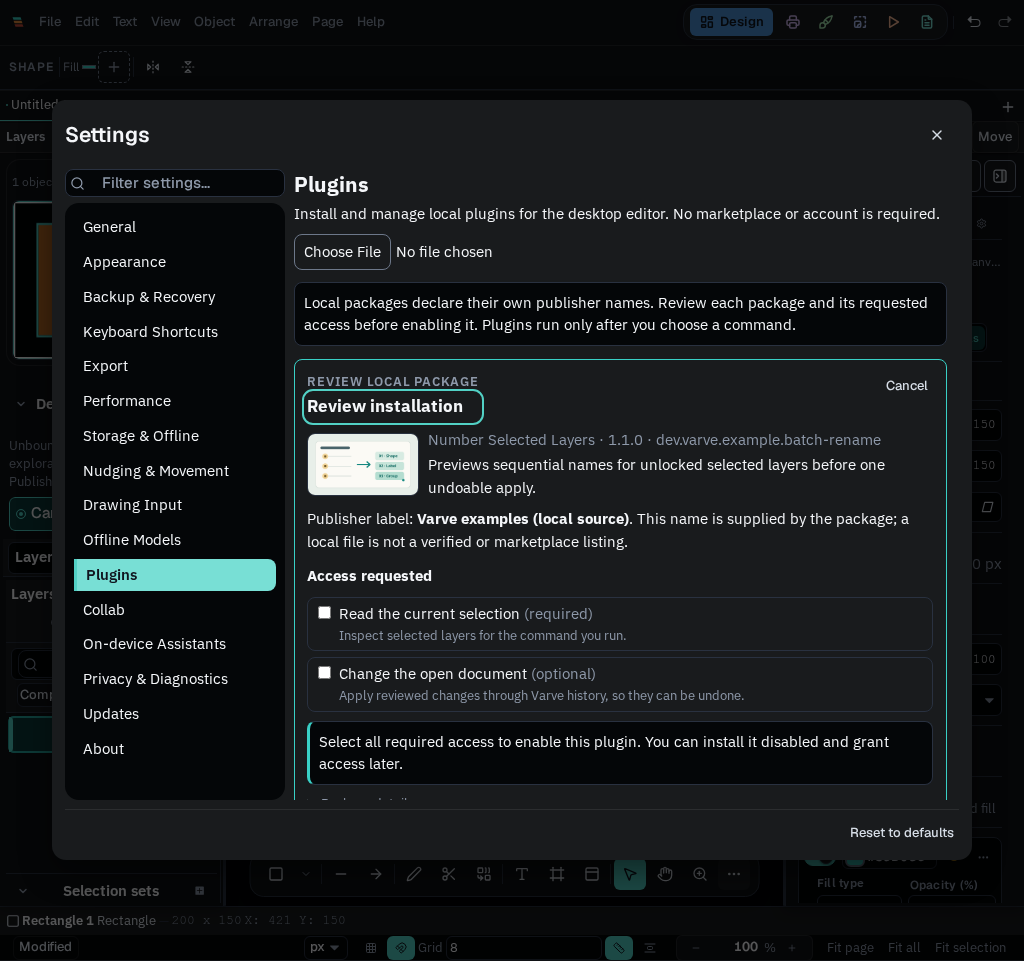Open the paintbrush mode icon
The height and width of the screenshot is (961, 1024).
click(x=825, y=22)
